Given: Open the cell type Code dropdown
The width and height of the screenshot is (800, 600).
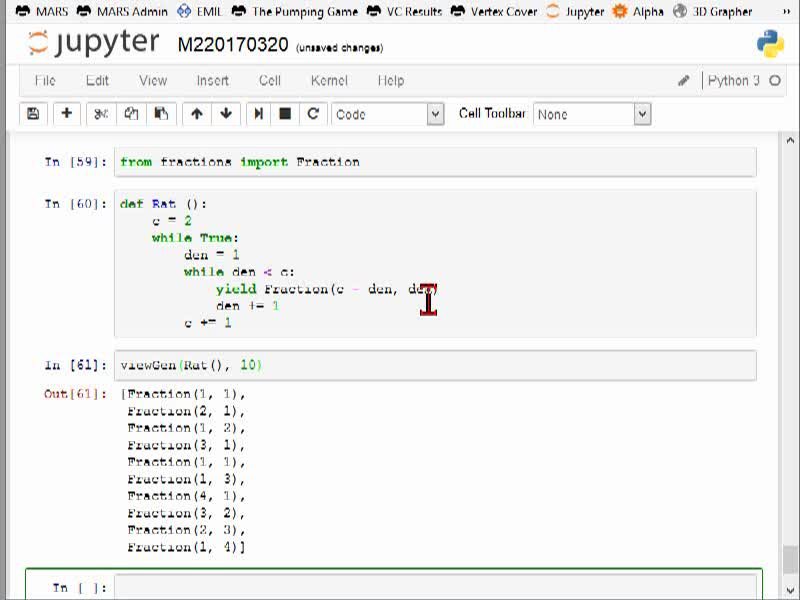Looking at the screenshot, I should click(388, 114).
